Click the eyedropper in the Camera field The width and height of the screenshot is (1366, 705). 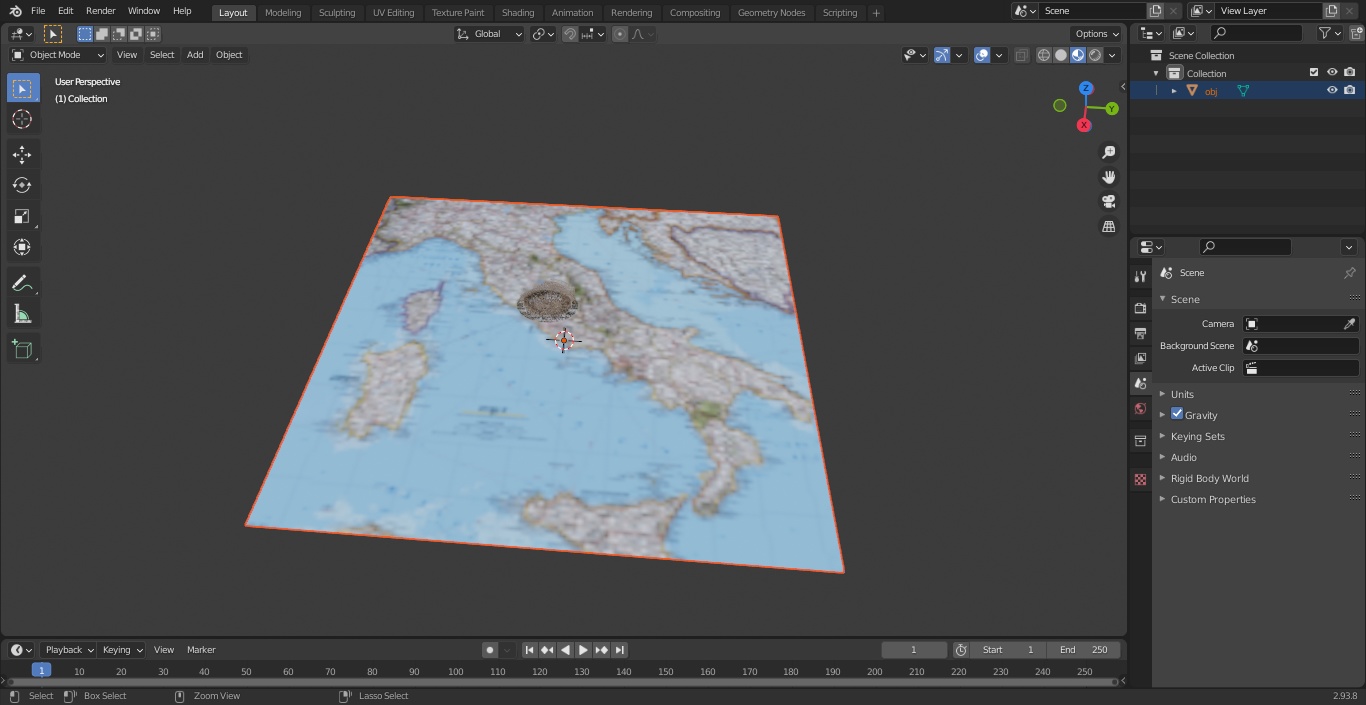pos(1349,324)
